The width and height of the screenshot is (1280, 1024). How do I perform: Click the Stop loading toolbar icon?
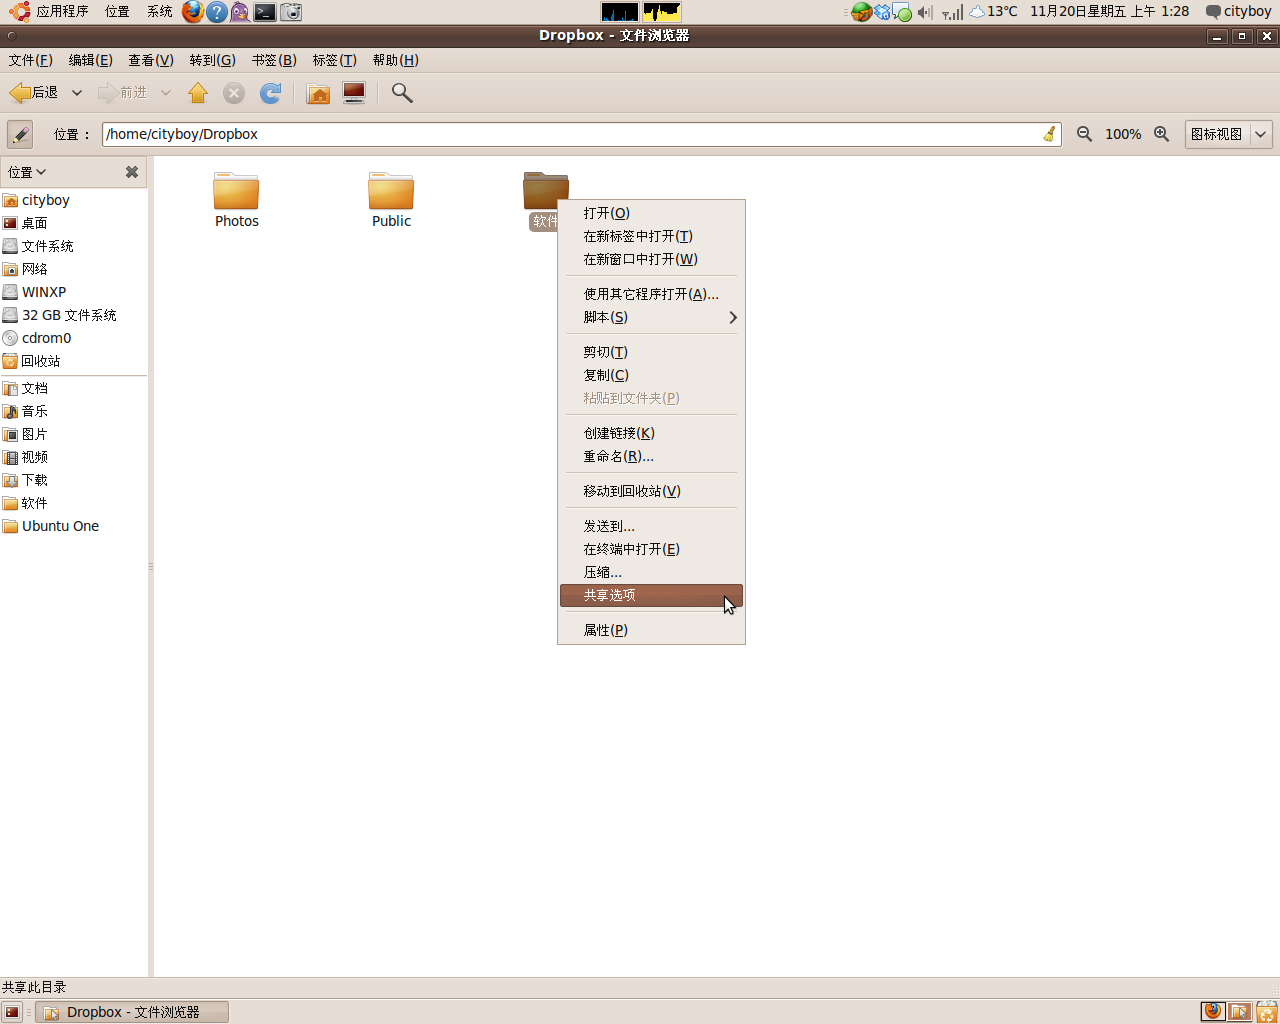point(234,93)
